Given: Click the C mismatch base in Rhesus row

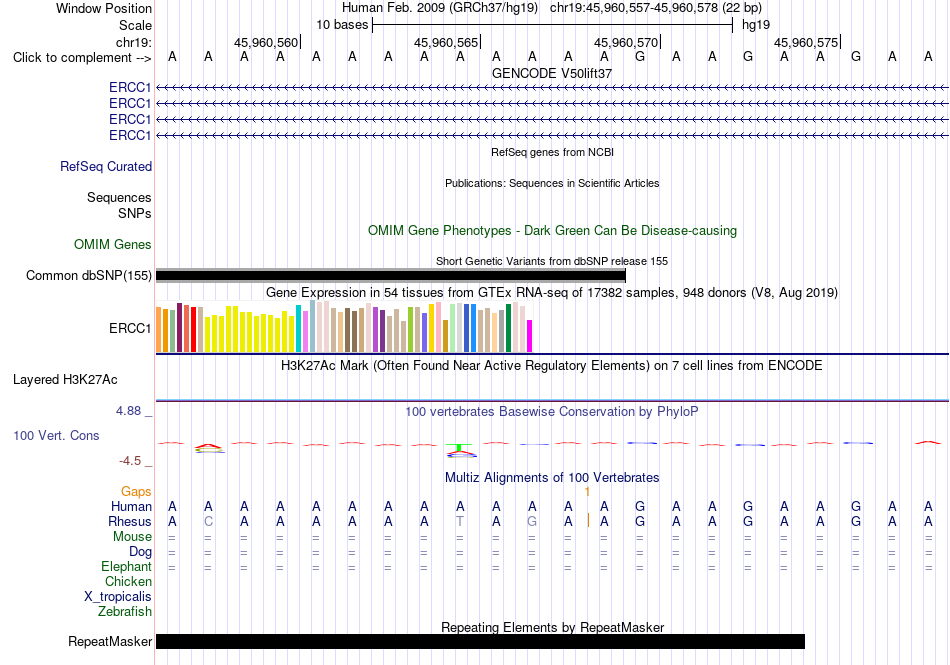Looking at the screenshot, I should click(x=208, y=521).
